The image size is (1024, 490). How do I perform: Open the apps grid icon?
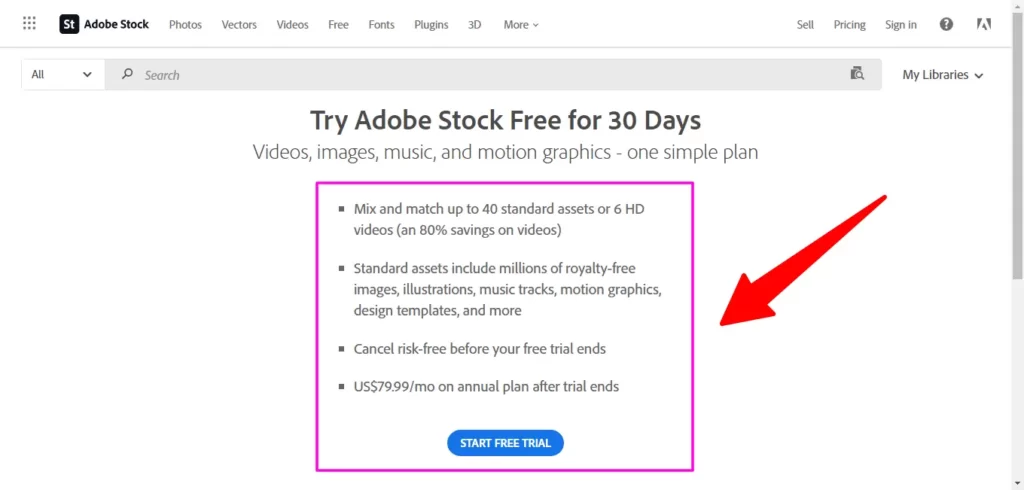(29, 24)
